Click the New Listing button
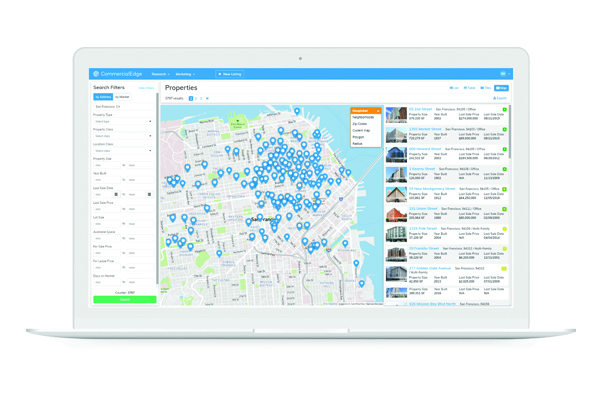The image size is (600, 400). point(230,74)
